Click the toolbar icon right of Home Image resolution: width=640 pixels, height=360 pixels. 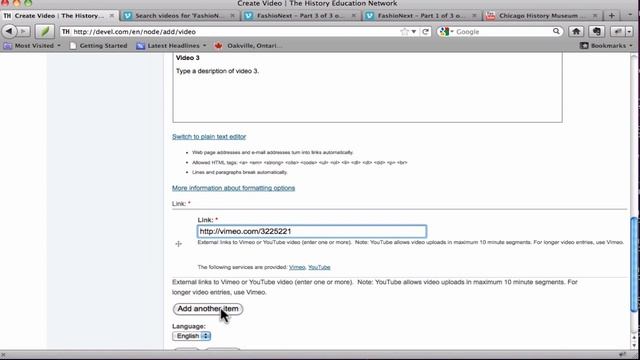(596, 31)
